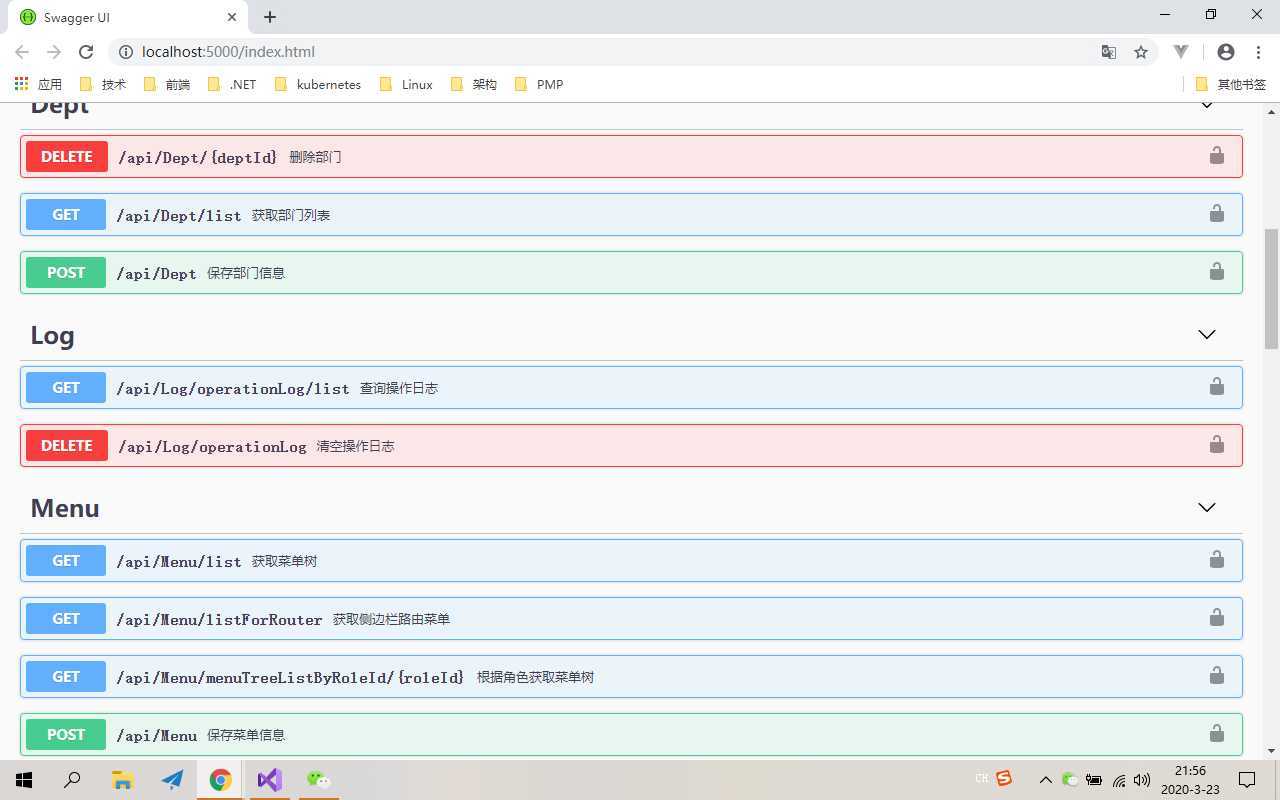The width and height of the screenshot is (1280, 800).
Task: Open Windows search from taskbar
Action: tap(72, 780)
